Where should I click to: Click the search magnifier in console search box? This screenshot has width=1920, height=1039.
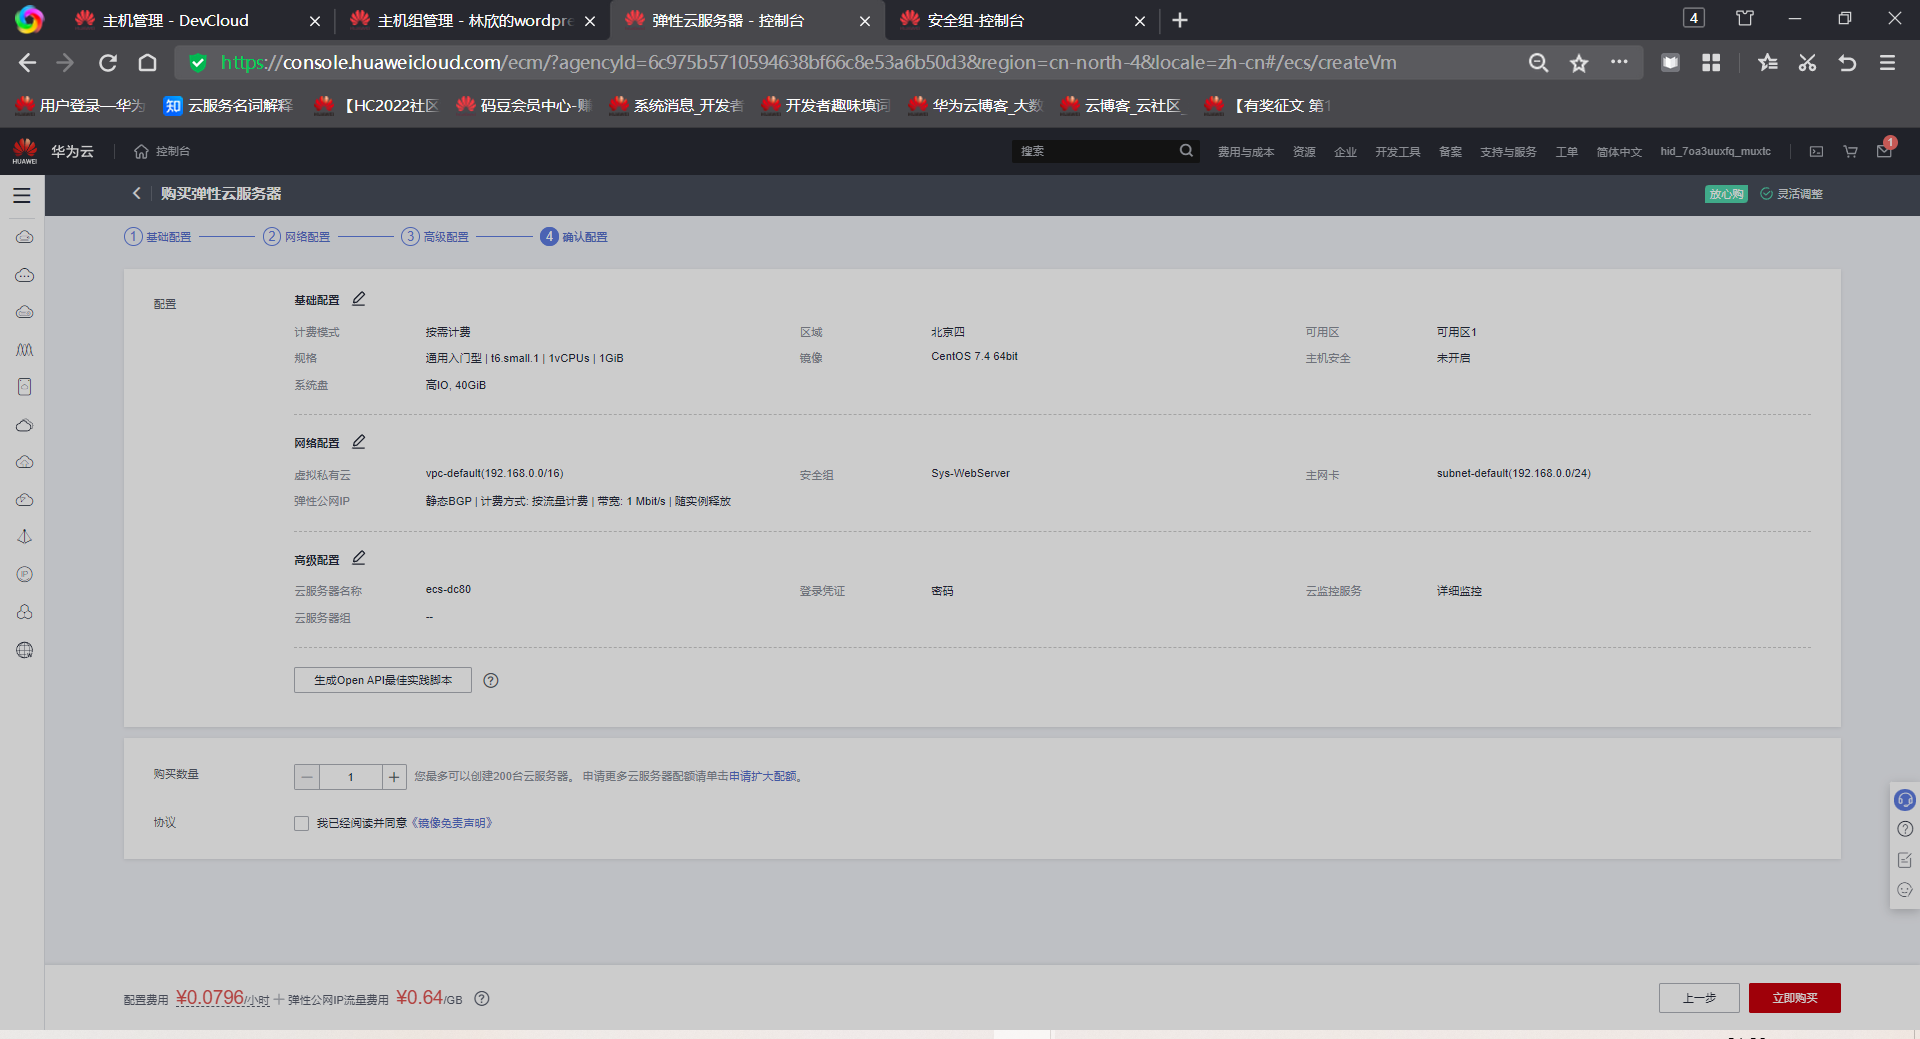coord(1186,151)
